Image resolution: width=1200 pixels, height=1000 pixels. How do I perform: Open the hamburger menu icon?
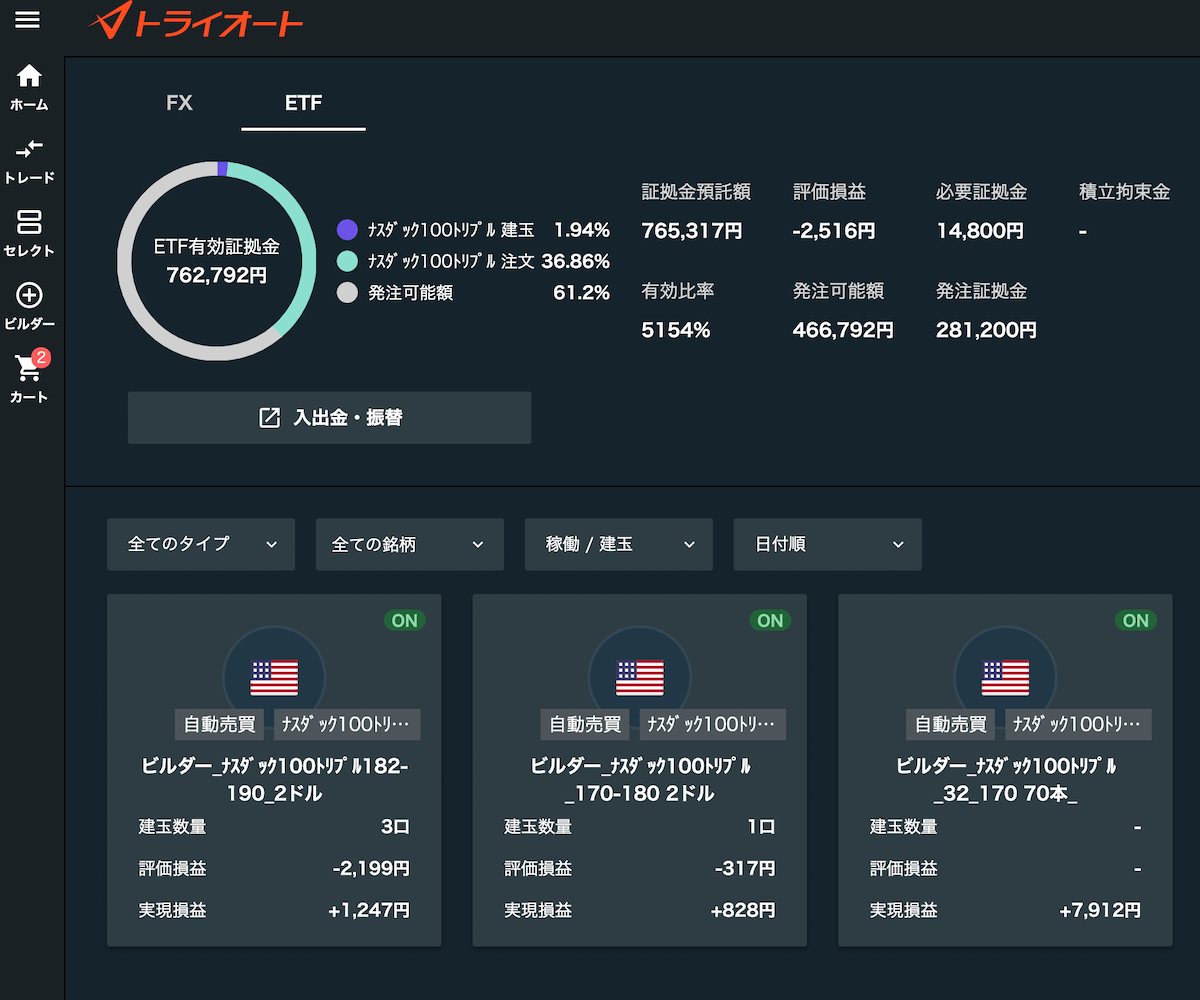tap(28, 20)
